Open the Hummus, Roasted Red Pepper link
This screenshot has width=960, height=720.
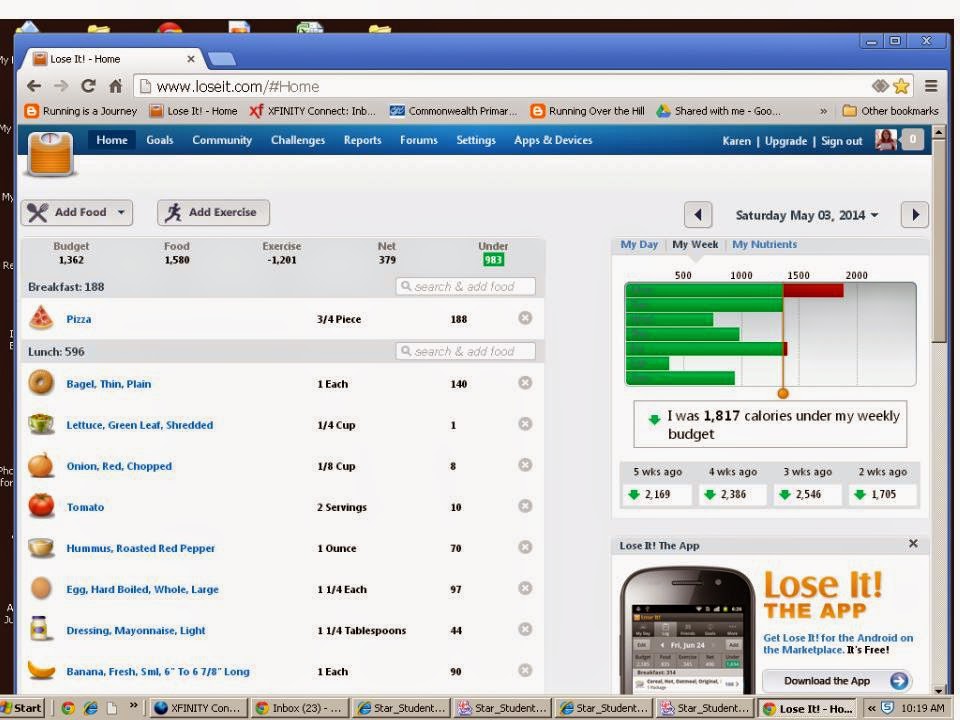140,549
